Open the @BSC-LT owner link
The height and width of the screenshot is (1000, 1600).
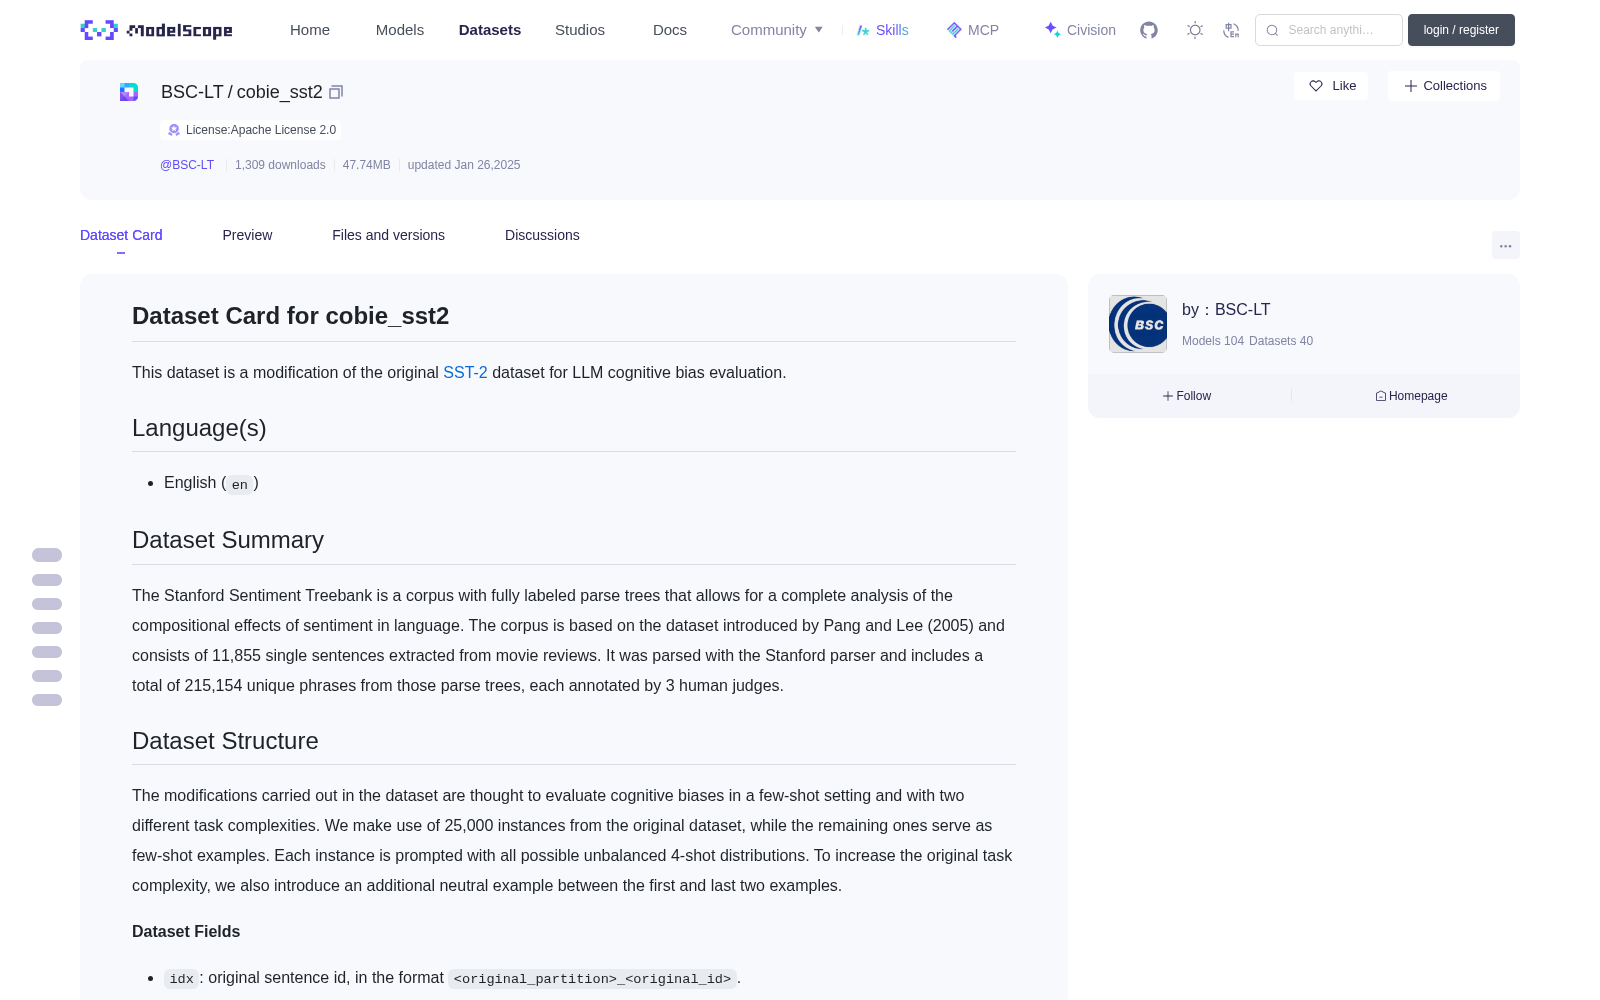coord(187,165)
